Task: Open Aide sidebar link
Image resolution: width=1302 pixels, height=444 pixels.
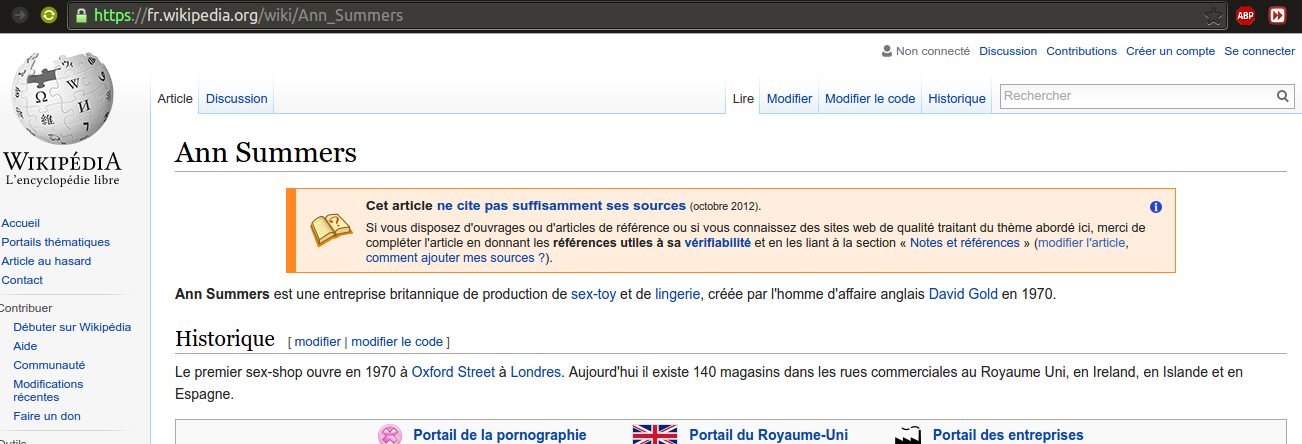Action: tap(25, 346)
